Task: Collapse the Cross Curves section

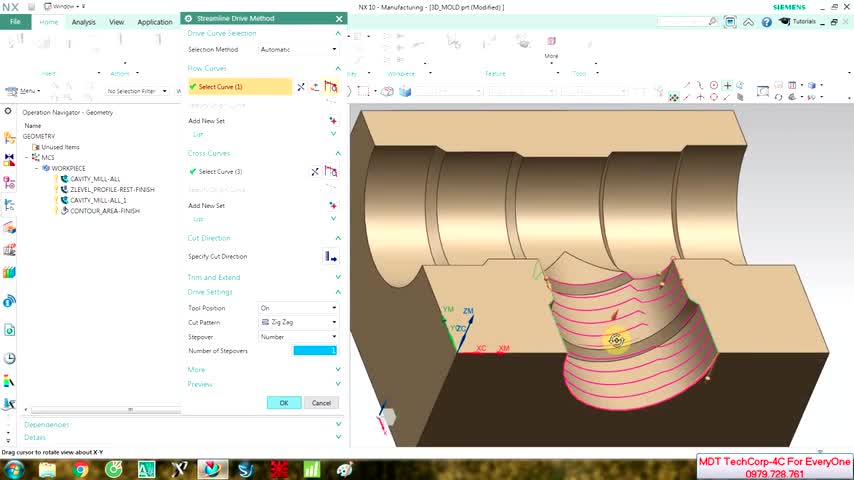Action: coord(338,153)
